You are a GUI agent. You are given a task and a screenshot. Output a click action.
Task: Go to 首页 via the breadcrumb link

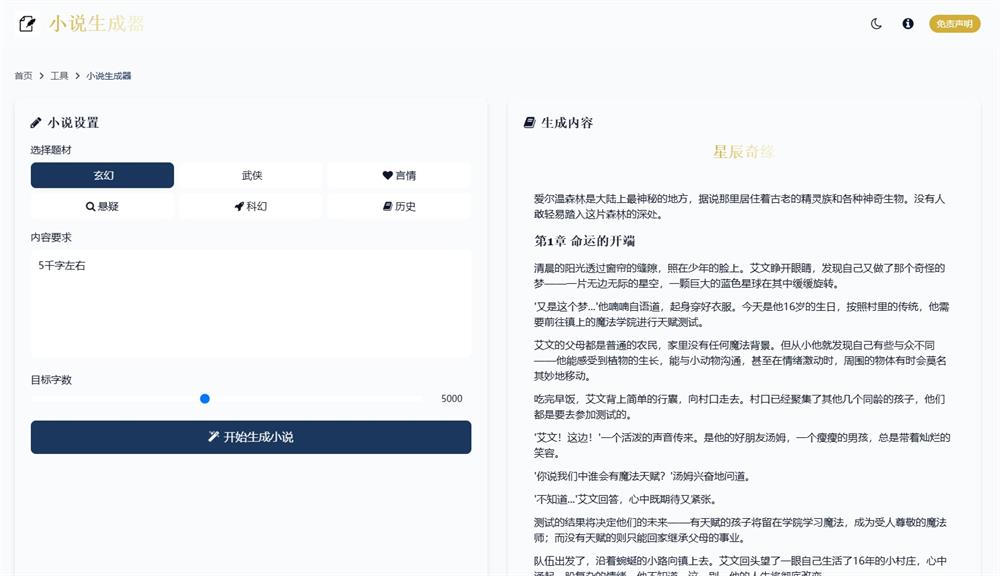pyautogui.click(x=21, y=75)
